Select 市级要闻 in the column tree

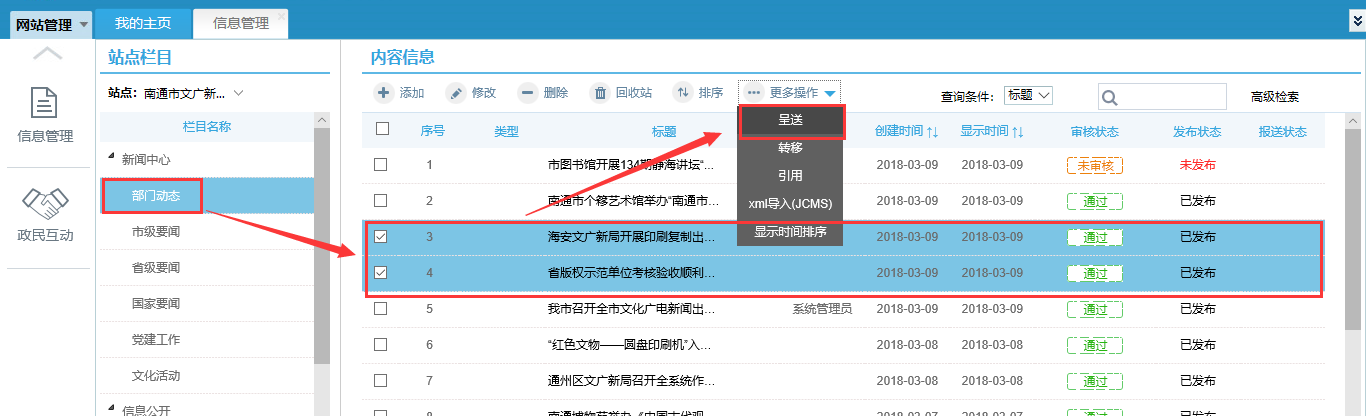tap(155, 232)
